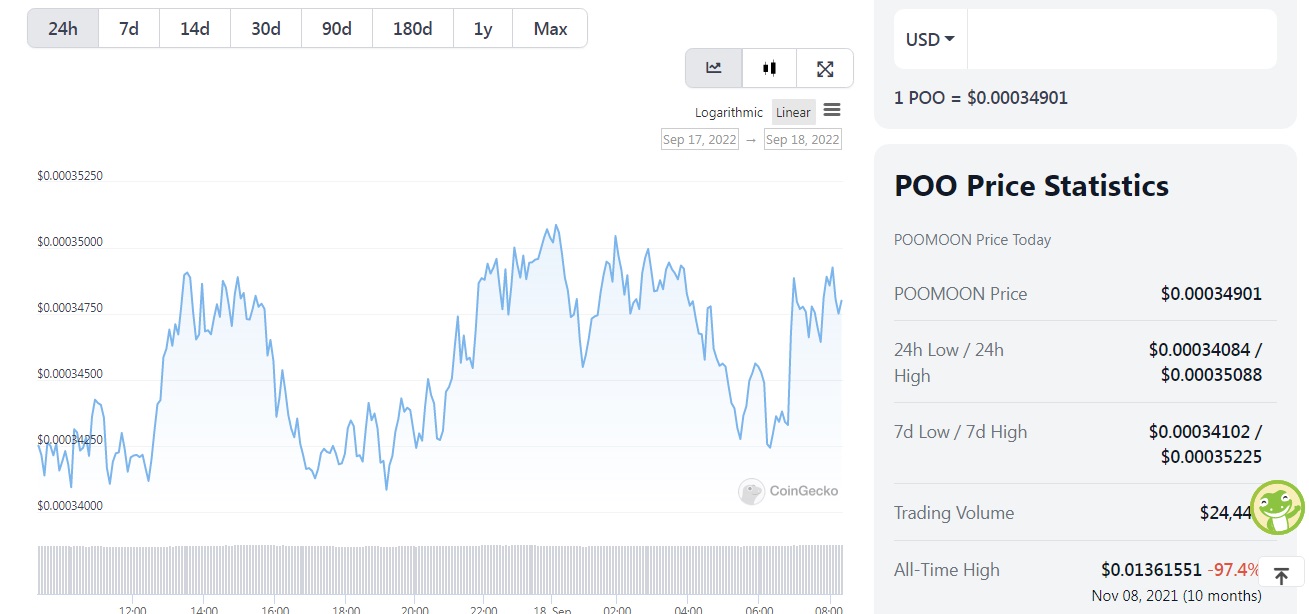
Task: Enable Logarithmic chart scale
Action: (x=729, y=113)
